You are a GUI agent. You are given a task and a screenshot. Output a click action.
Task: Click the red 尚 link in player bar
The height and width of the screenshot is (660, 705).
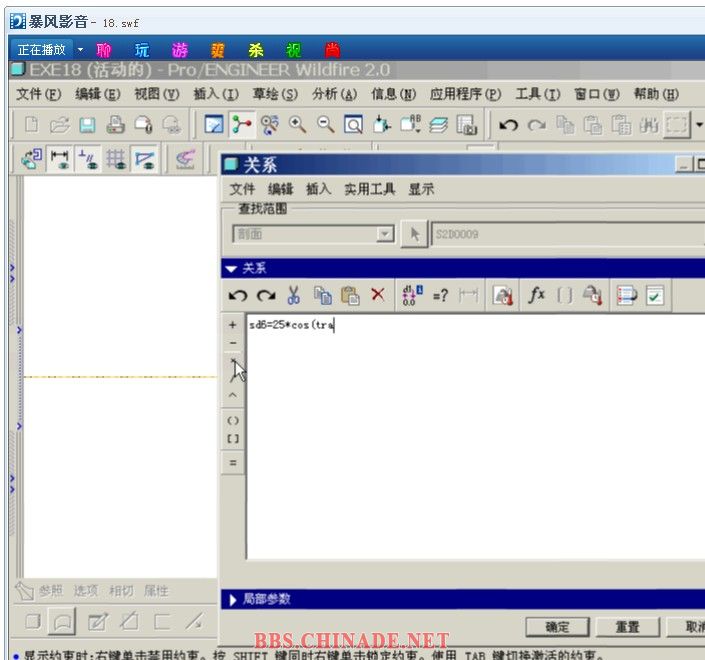[x=332, y=50]
